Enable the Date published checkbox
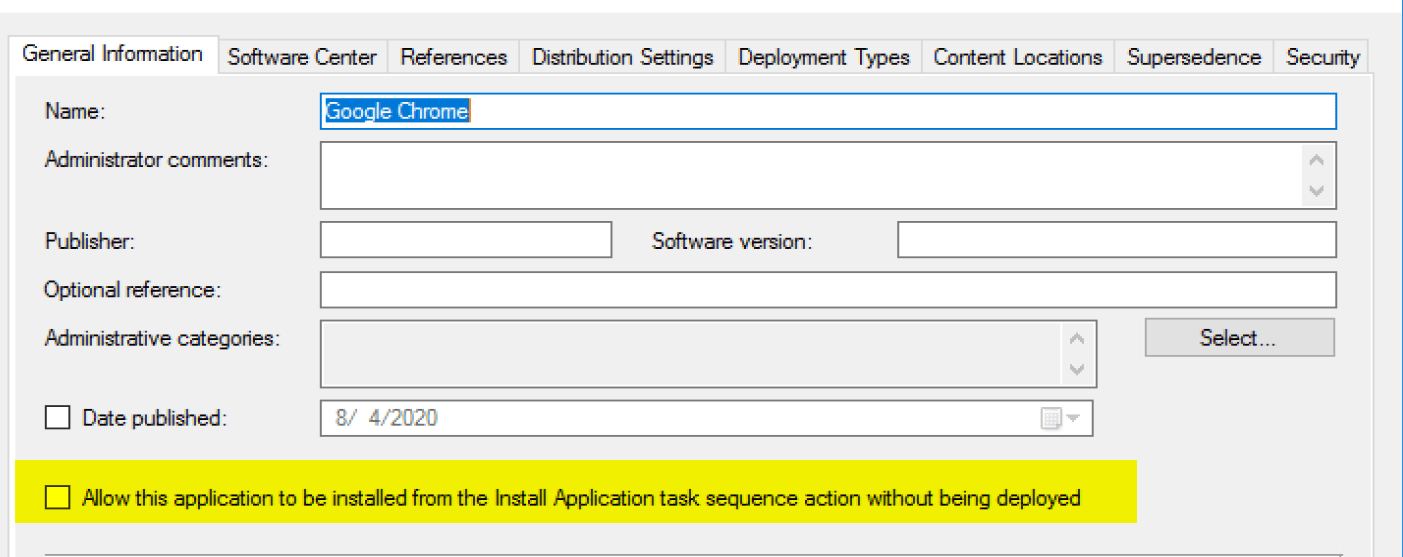This screenshot has width=1403, height=557. coord(58,417)
